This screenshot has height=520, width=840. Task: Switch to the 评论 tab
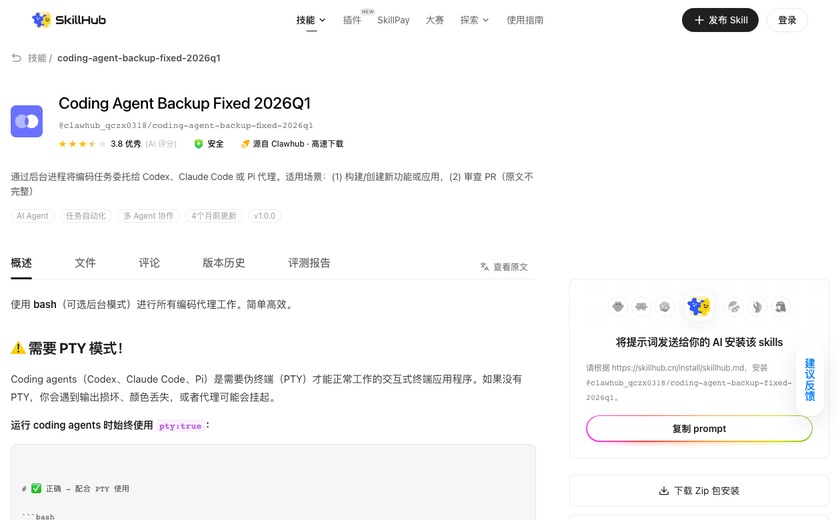[x=149, y=263]
